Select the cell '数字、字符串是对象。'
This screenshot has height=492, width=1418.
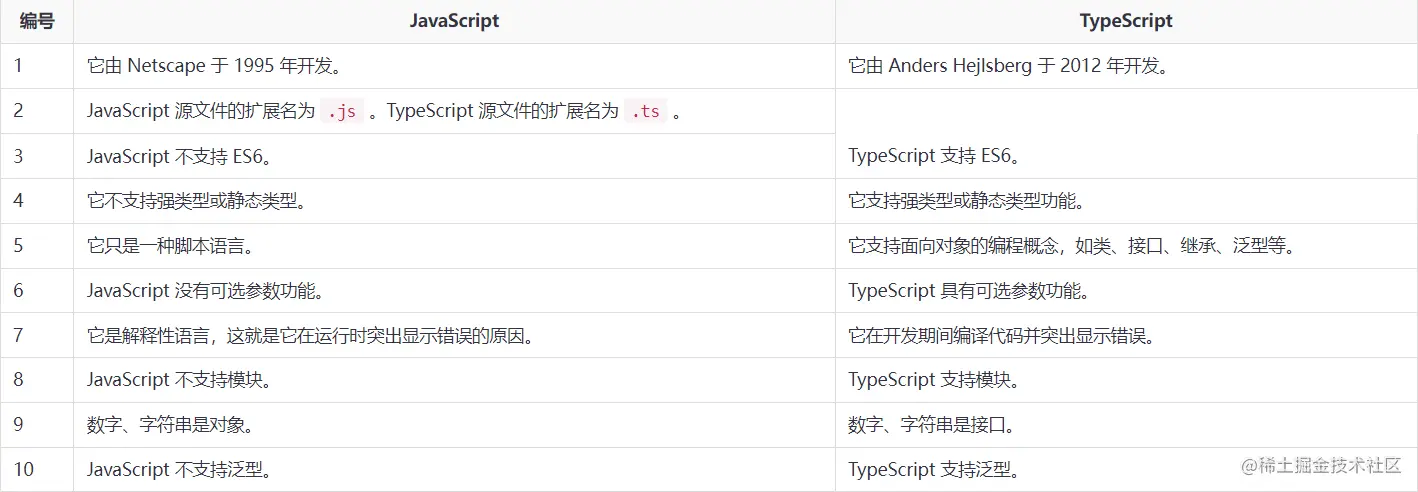click(x=454, y=426)
